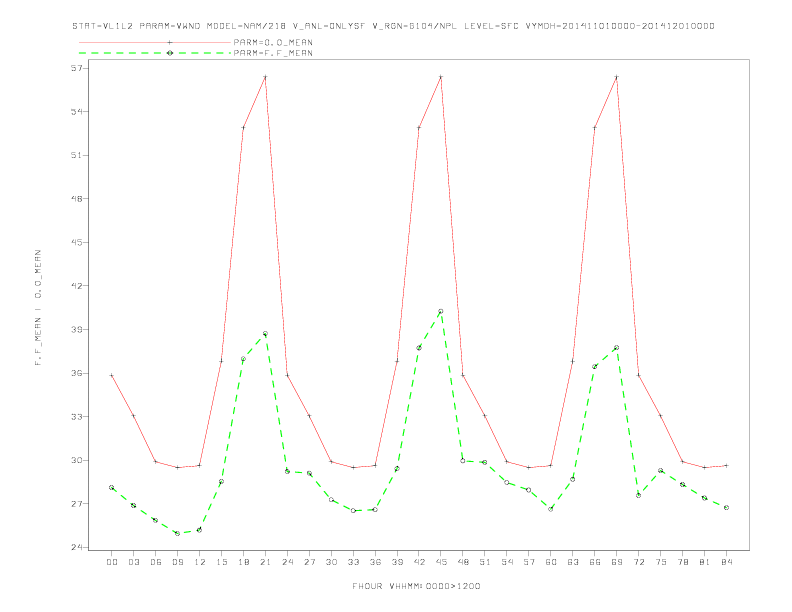
Task: Click the F.F_MEAN | O.O_MEAN vertical axis title
Action: click(x=38, y=308)
